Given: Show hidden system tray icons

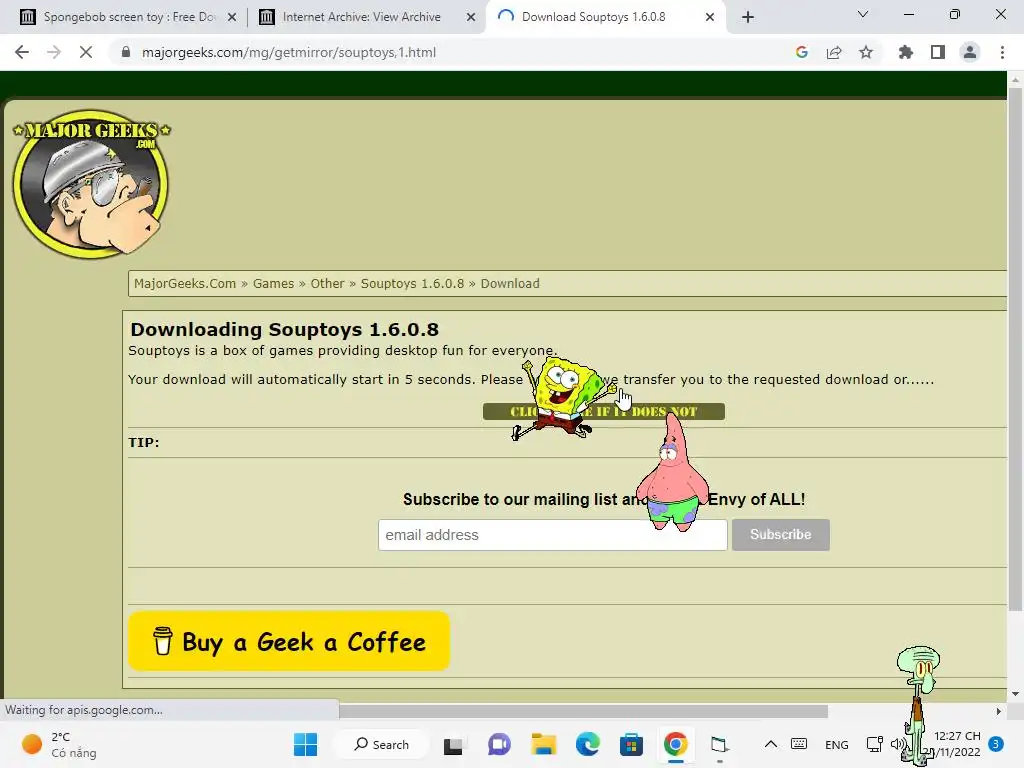Looking at the screenshot, I should coord(771,744).
